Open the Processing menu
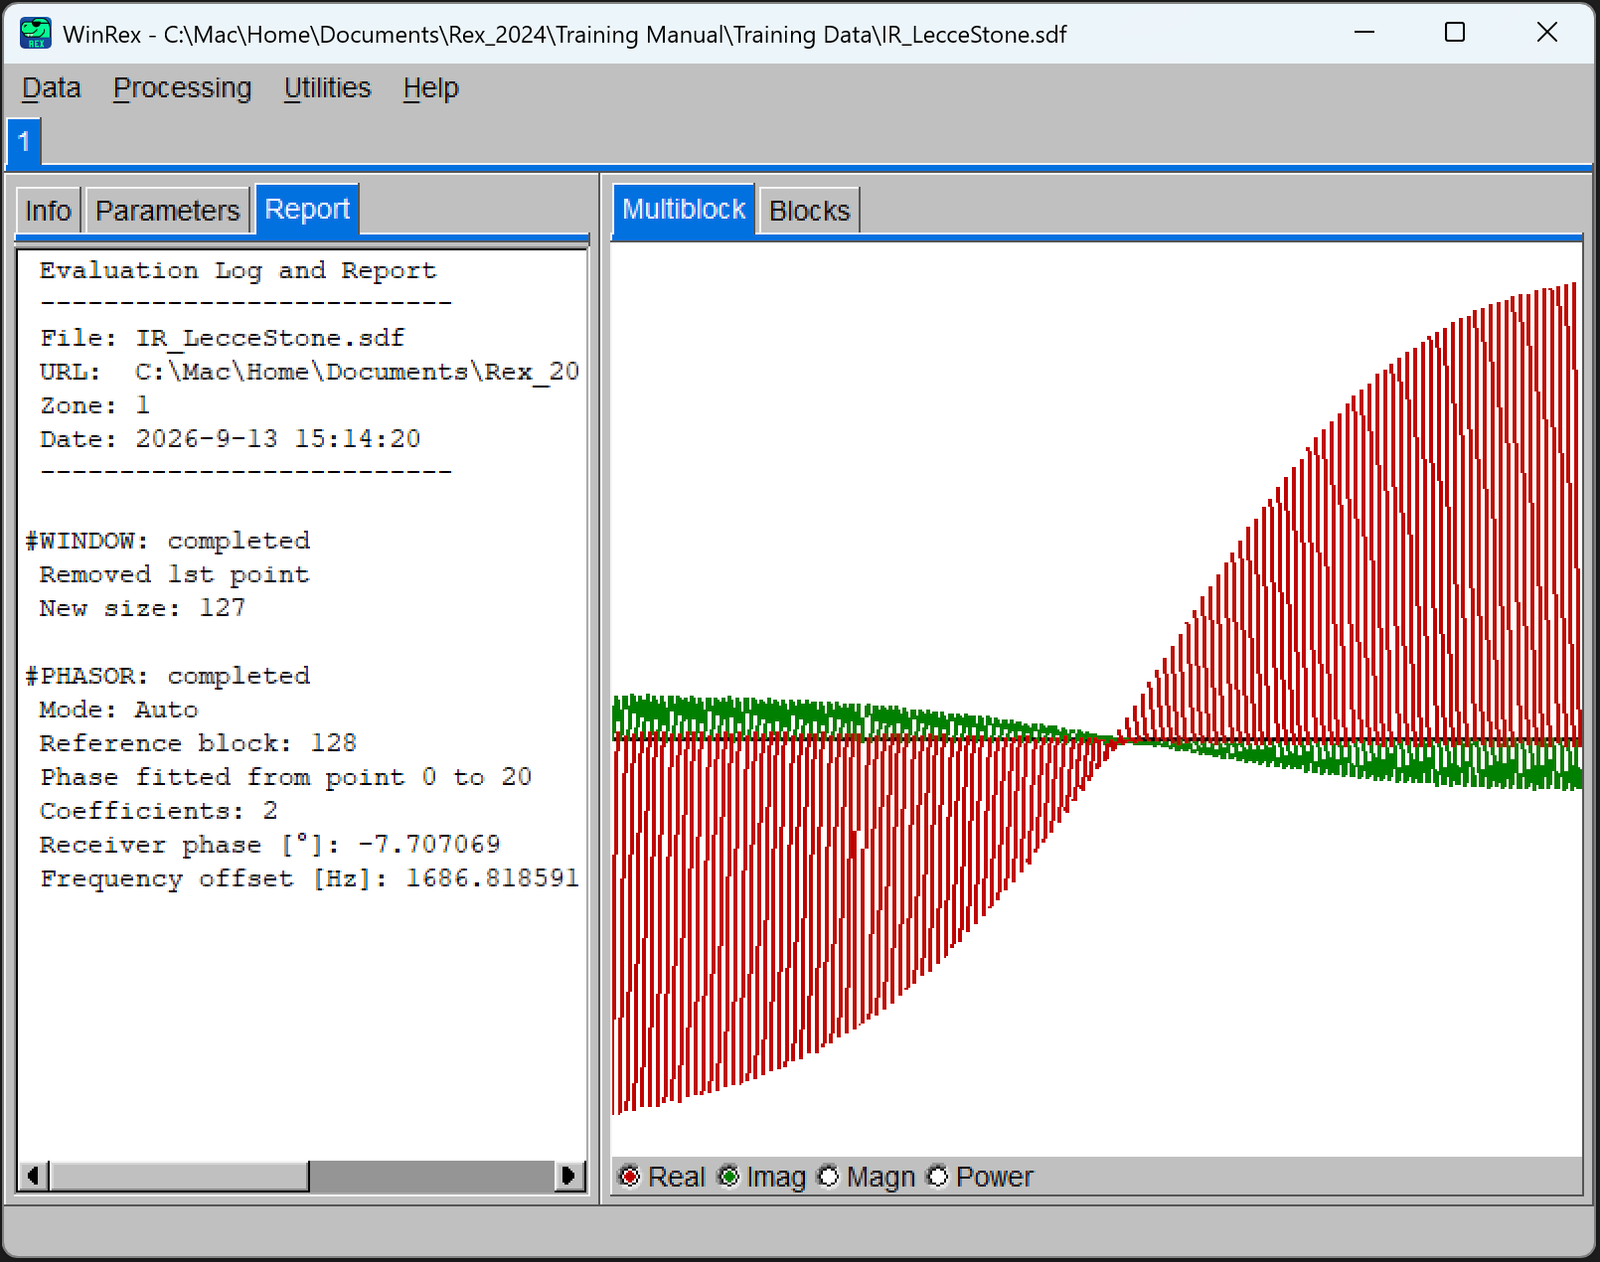1600x1262 pixels. (182, 88)
